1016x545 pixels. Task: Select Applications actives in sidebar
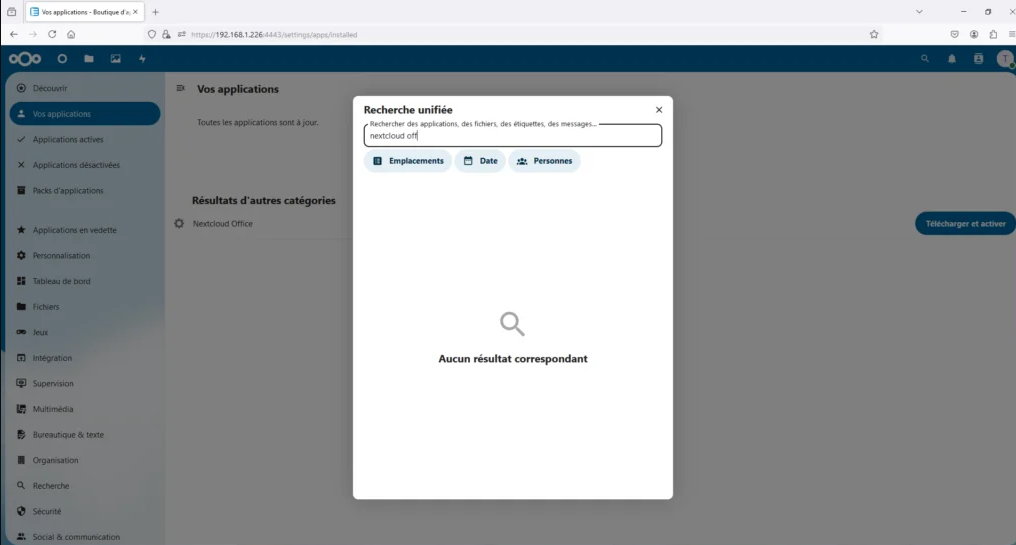pyautogui.click(x=68, y=140)
